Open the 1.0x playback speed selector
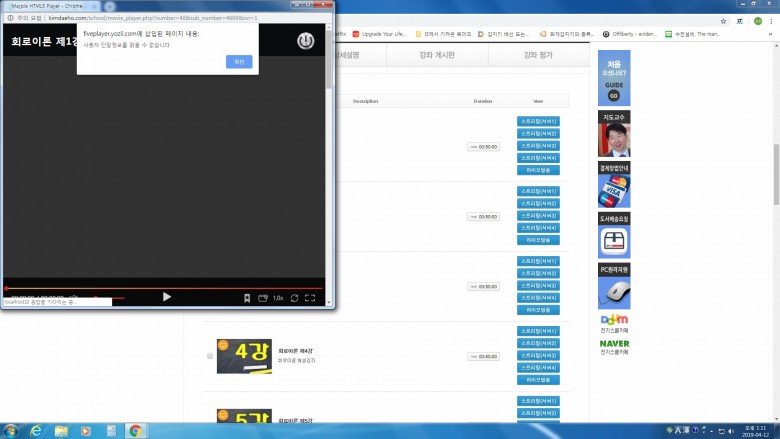Image resolution: width=780 pixels, height=439 pixels. [x=278, y=298]
